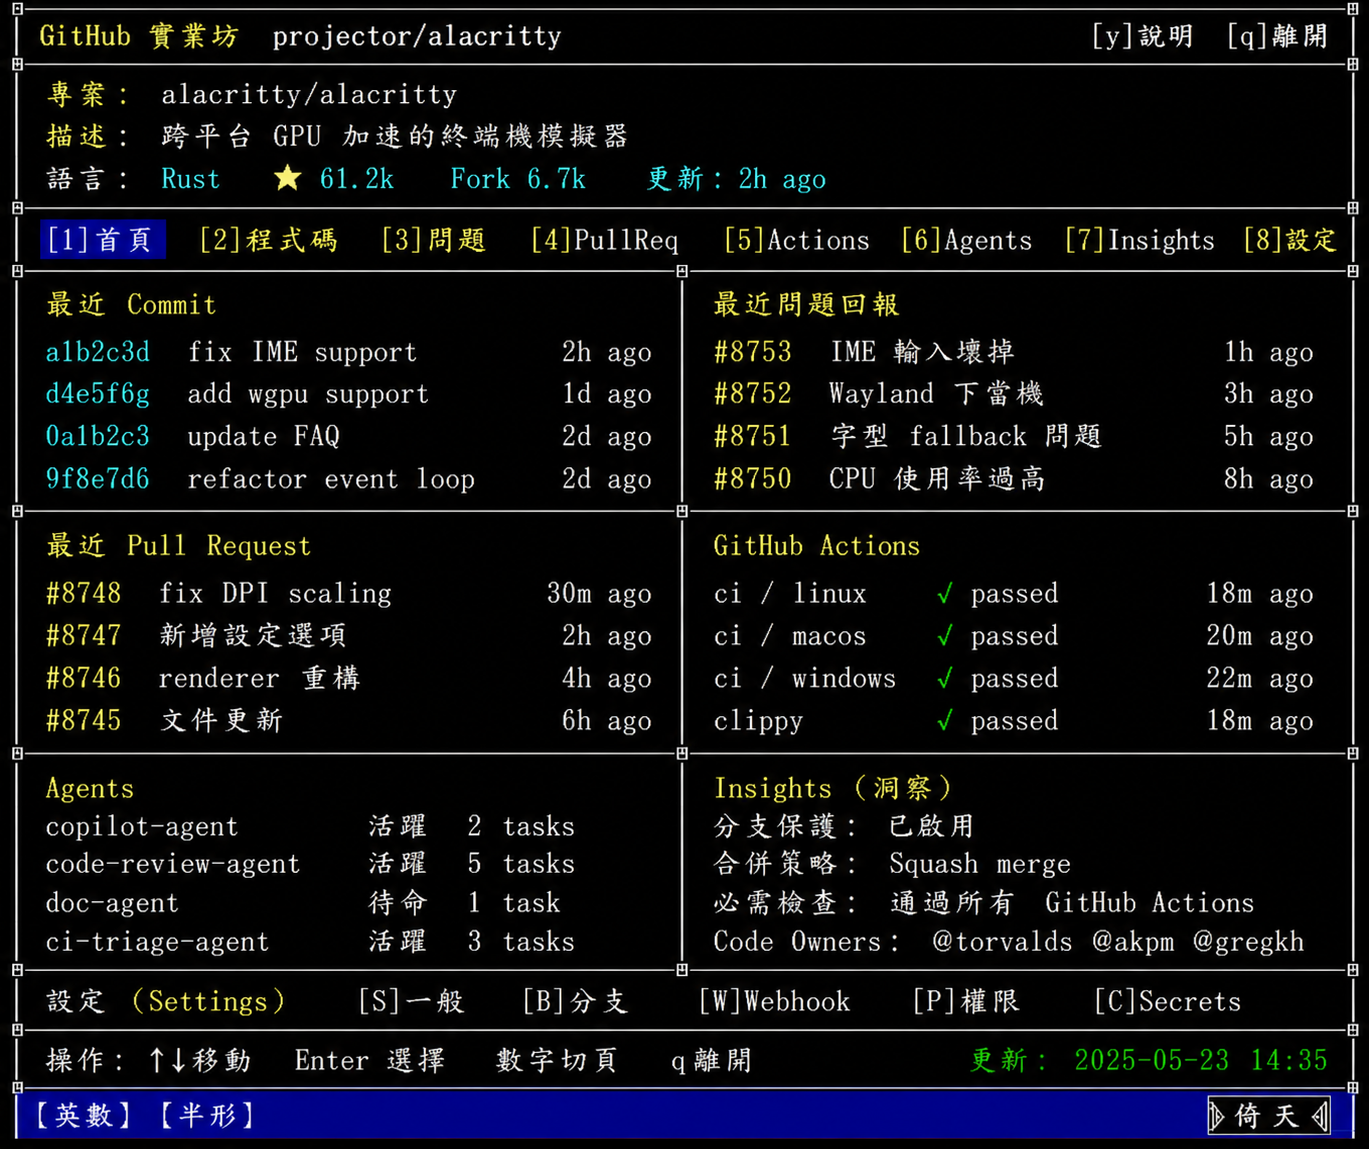
Task: Select the code-review-agent row name
Action: coord(173,864)
